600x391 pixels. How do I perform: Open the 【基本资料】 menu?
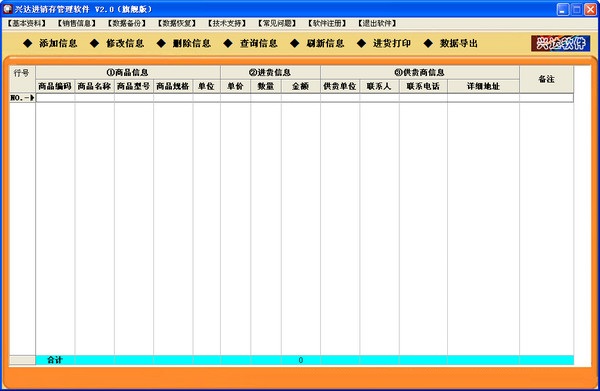click(26, 23)
